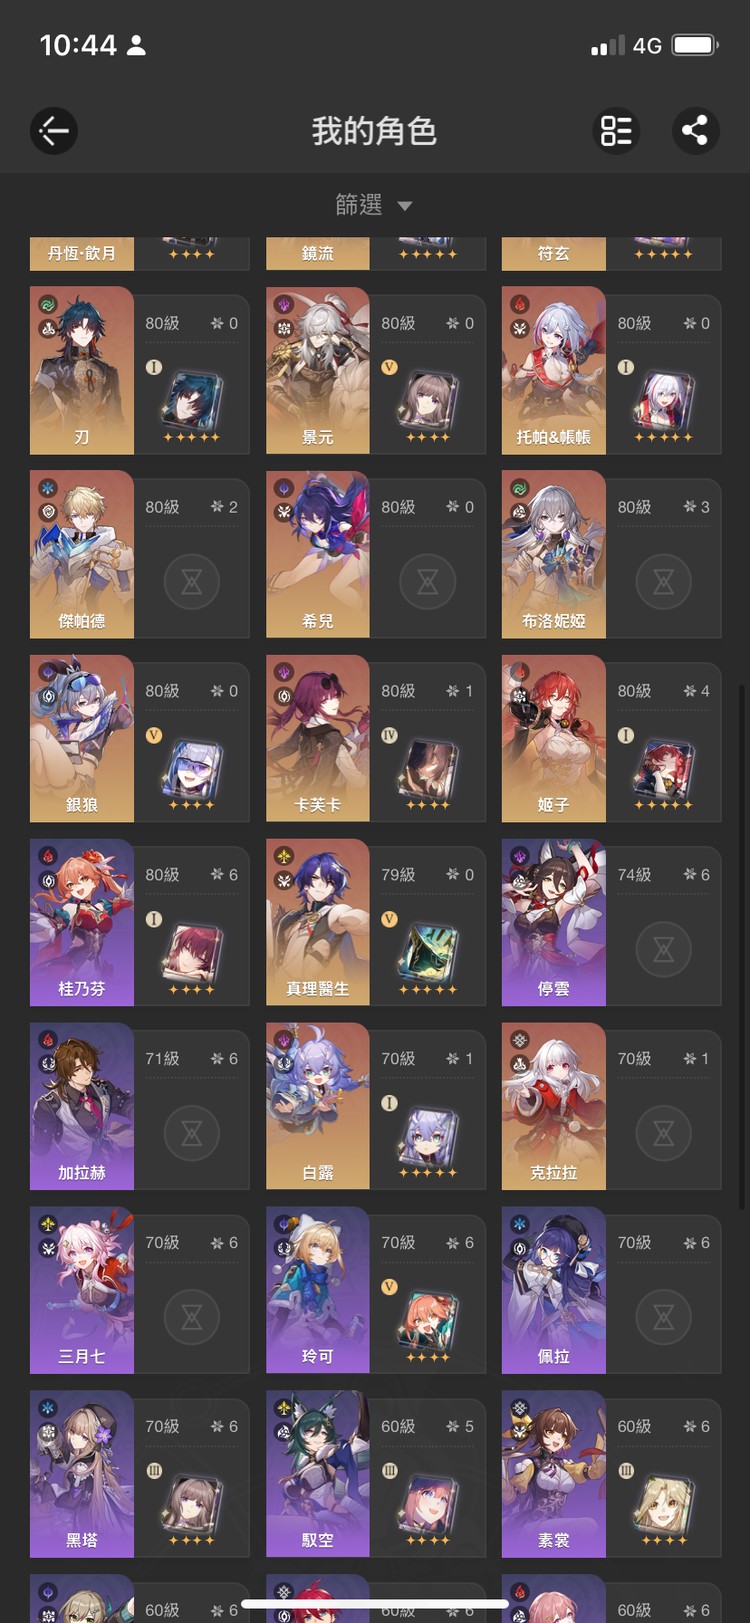
Task: Select 景元 character card
Action: 376,371
